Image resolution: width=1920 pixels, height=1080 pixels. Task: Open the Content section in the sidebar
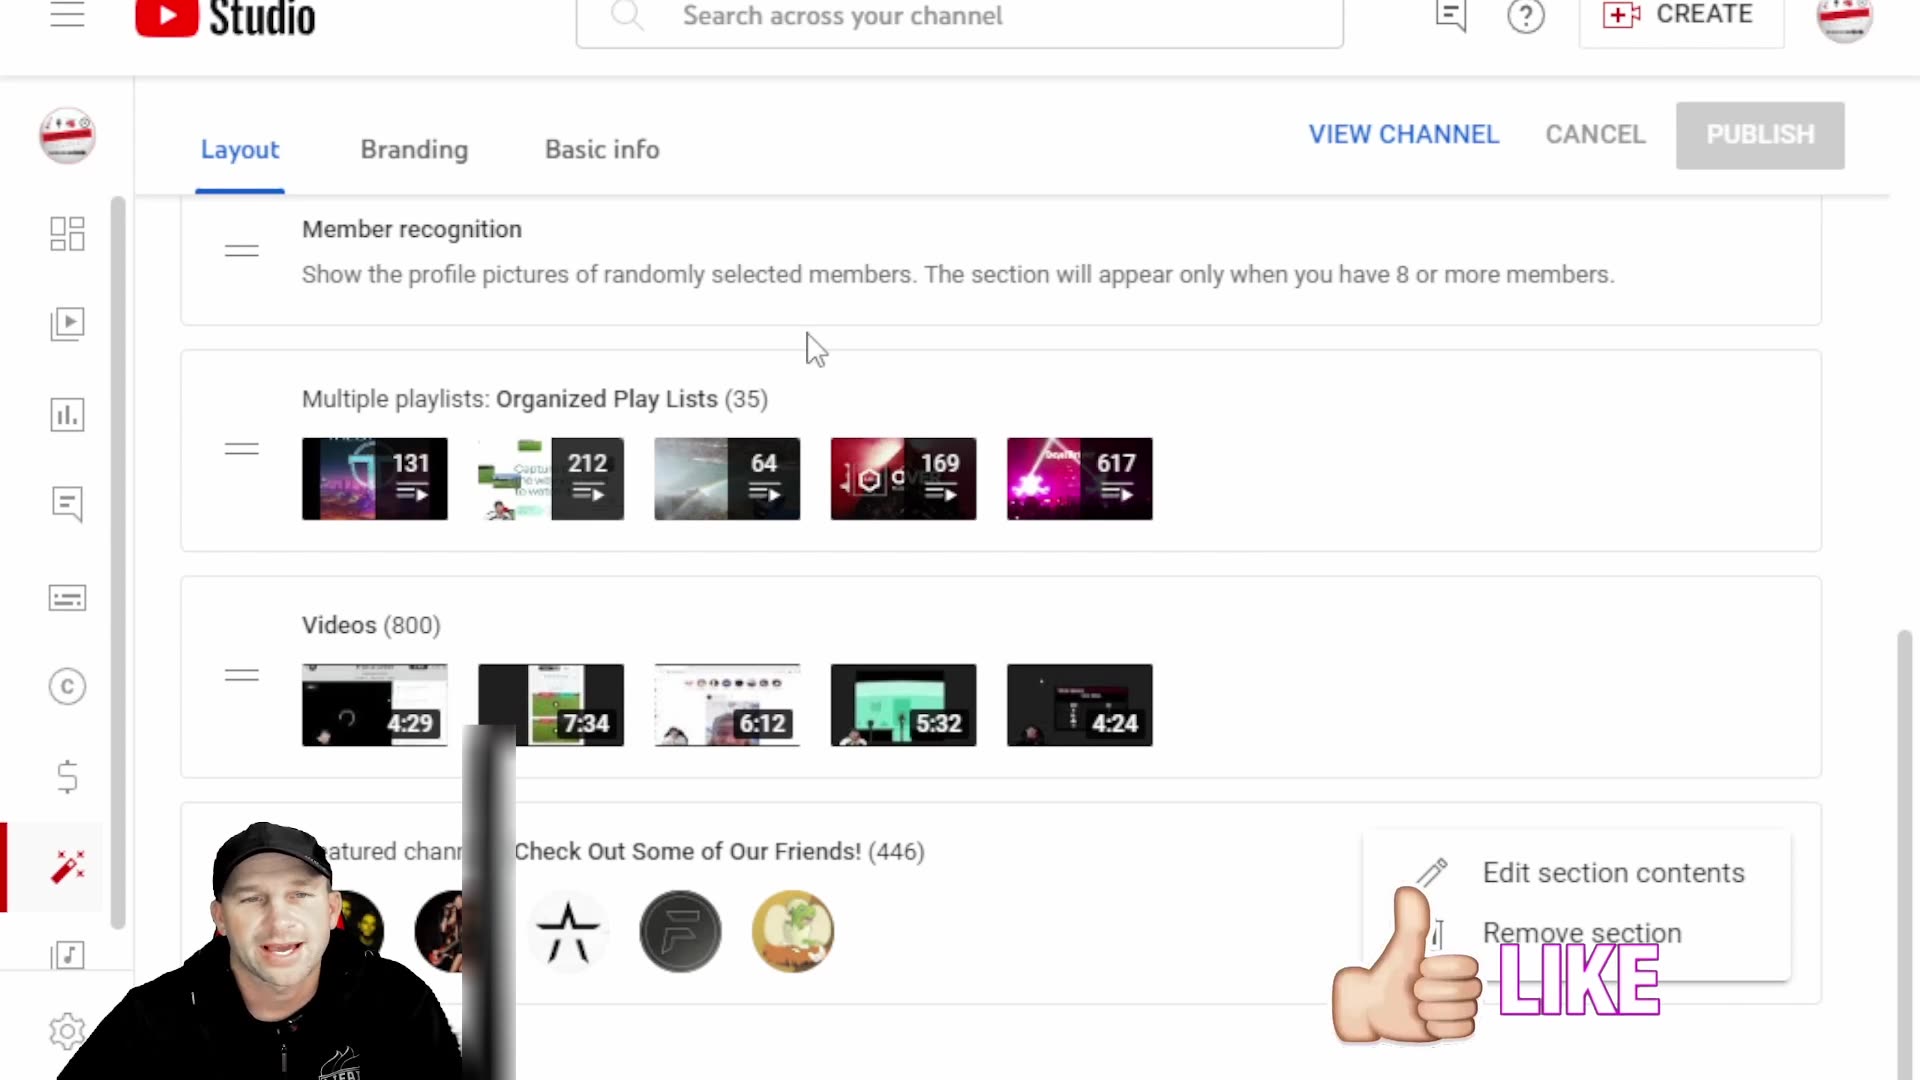(67, 323)
